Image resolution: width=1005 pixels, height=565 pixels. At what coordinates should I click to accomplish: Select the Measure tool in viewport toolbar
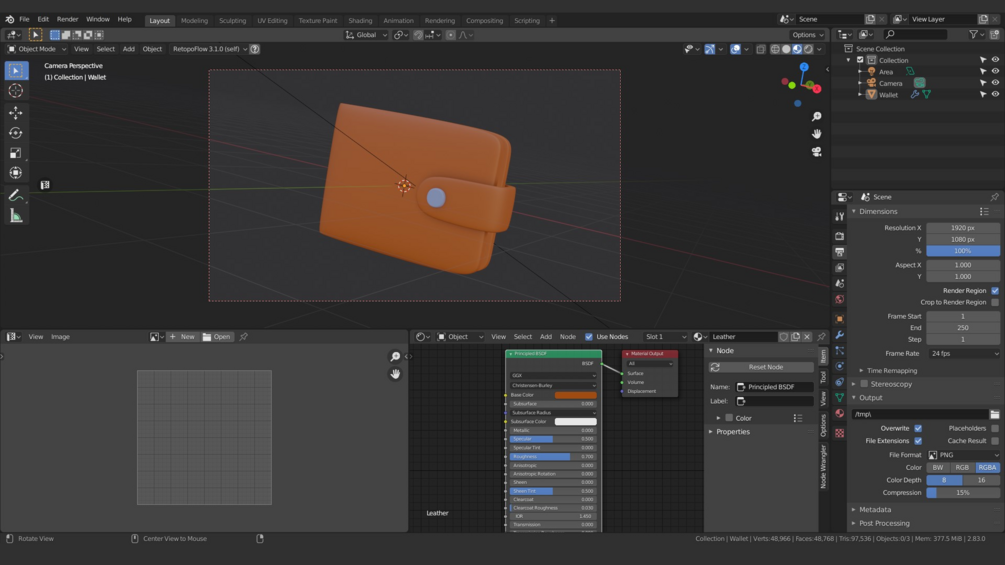[x=16, y=216]
